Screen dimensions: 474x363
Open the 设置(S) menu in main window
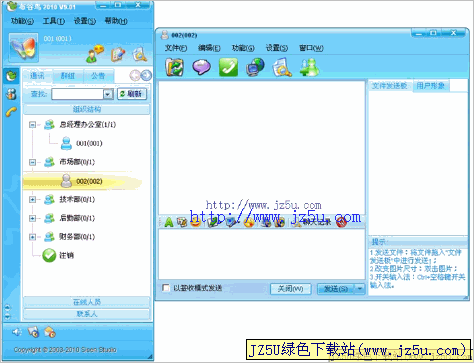coord(85,21)
